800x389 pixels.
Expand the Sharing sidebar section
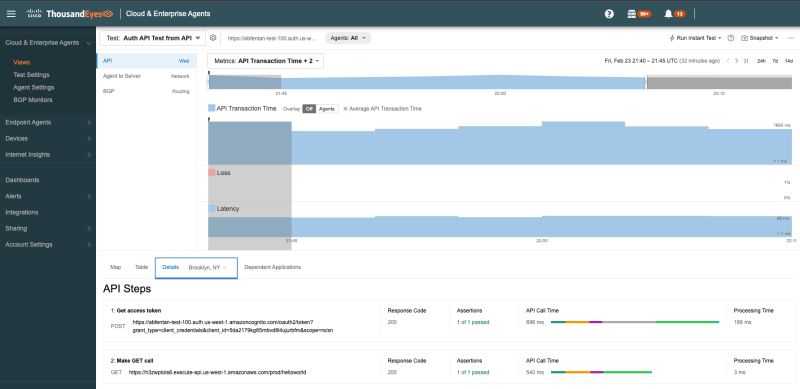pos(89,228)
